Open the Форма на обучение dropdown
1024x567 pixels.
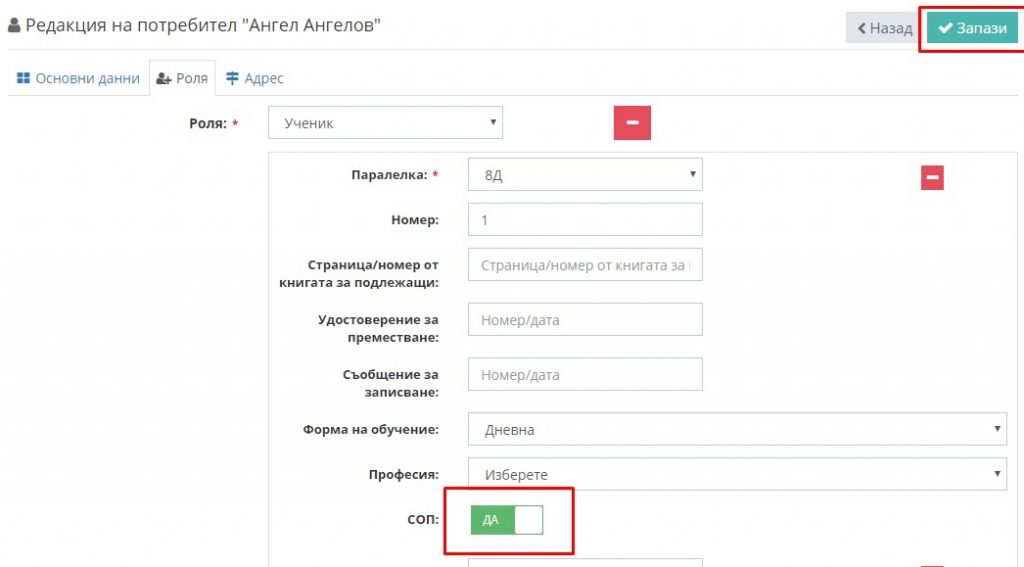click(737, 429)
